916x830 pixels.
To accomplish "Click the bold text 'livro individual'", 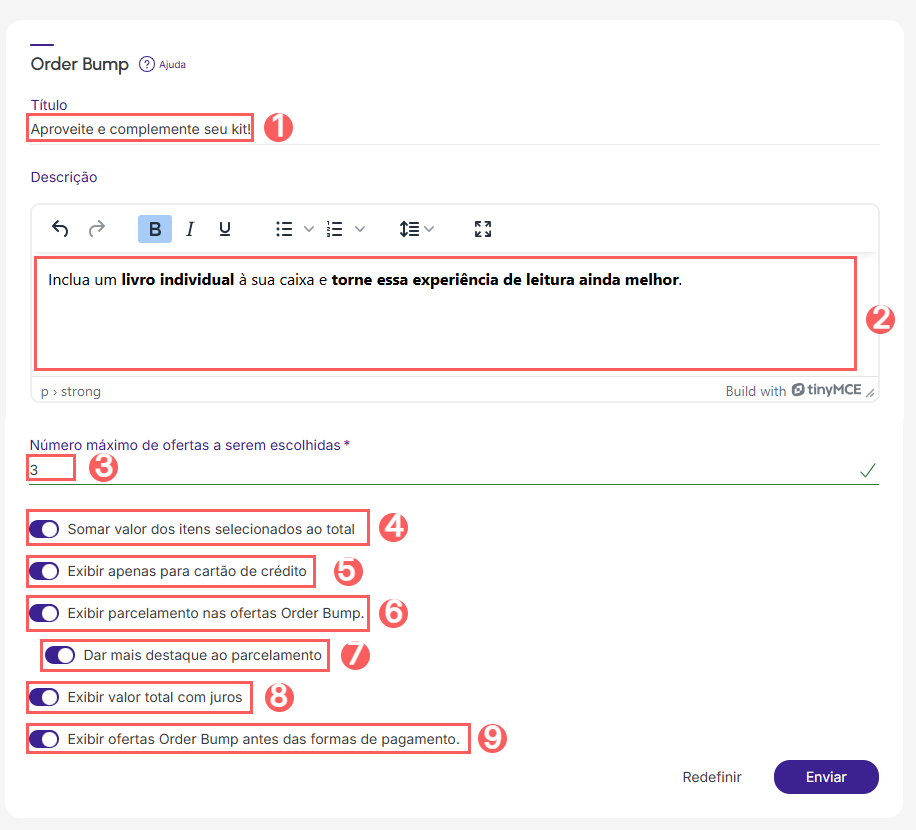I will pos(178,280).
